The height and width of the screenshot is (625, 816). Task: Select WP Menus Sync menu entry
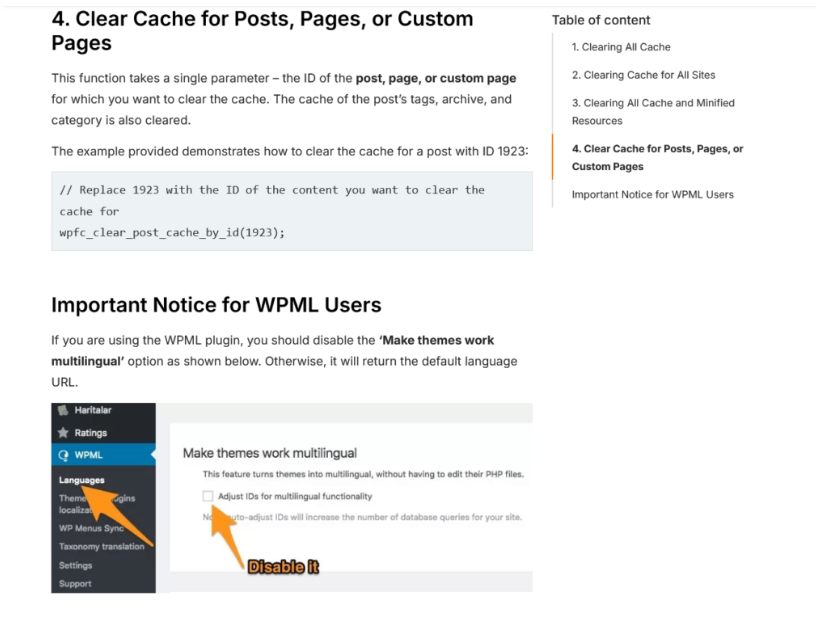93,528
